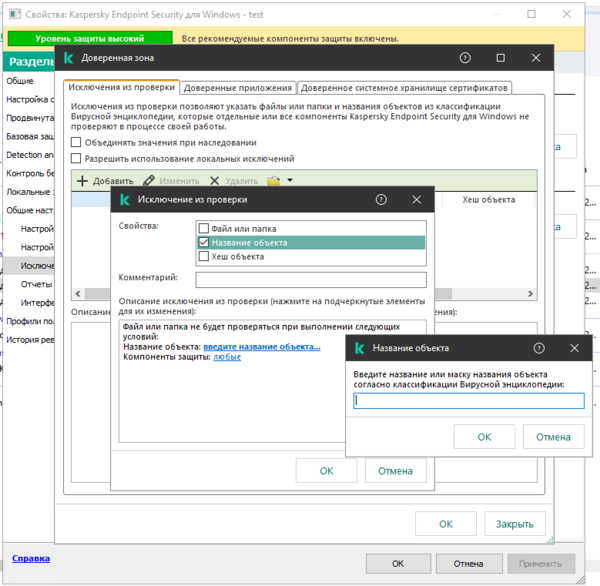This screenshot has height=586, width=600.
Task: Close the Название объекта dialog with X
Action: (574, 348)
